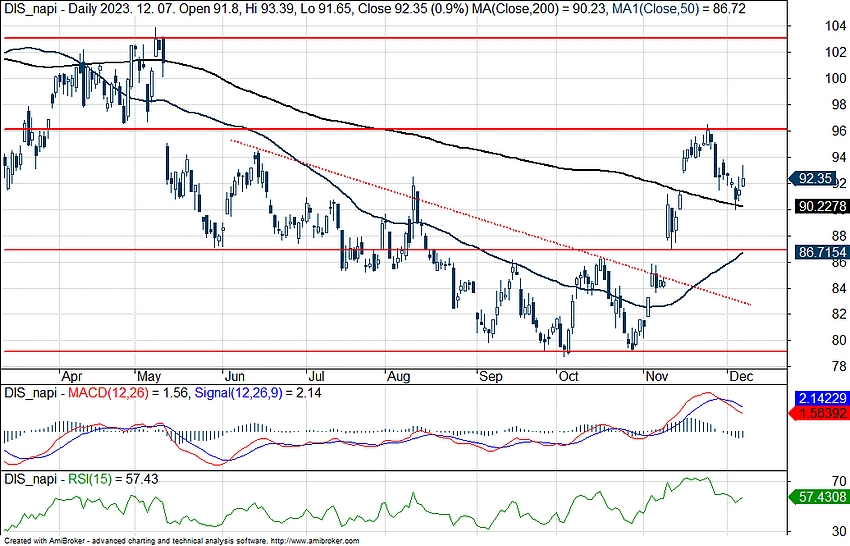Click the 82 price axis label
This screenshot has width=850, height=546.
pyautogui.click(x=839, y=314)
